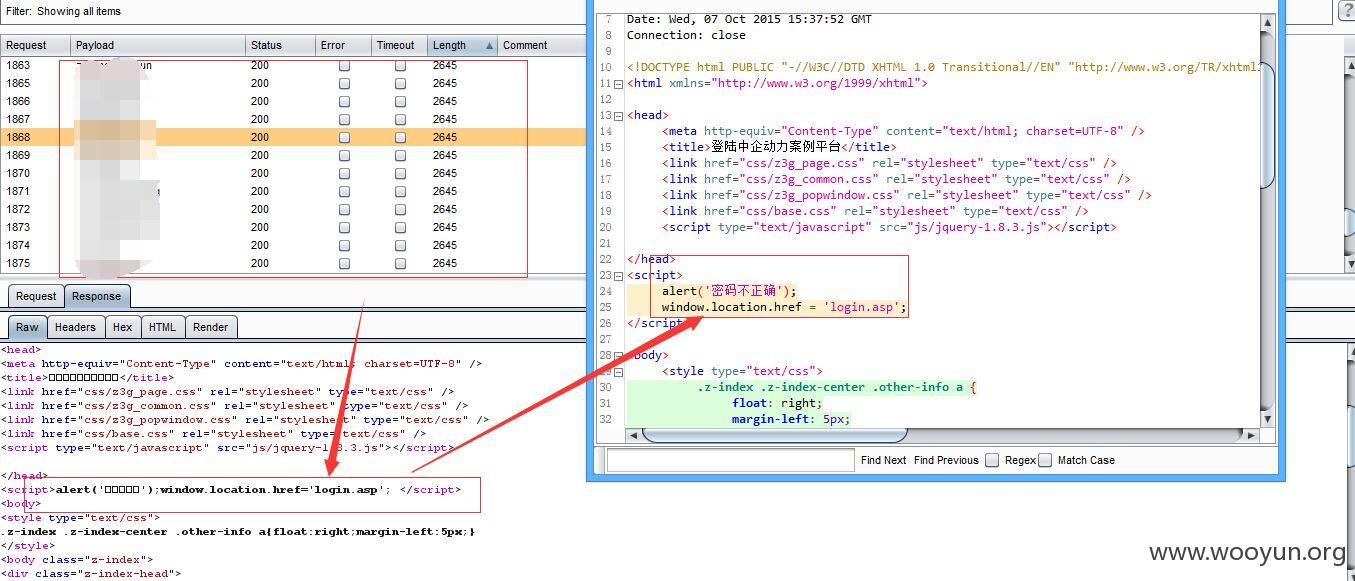Toggle Error checkbox for request 1867
The image size is (1355, 581).
click(x=344, y=119)
